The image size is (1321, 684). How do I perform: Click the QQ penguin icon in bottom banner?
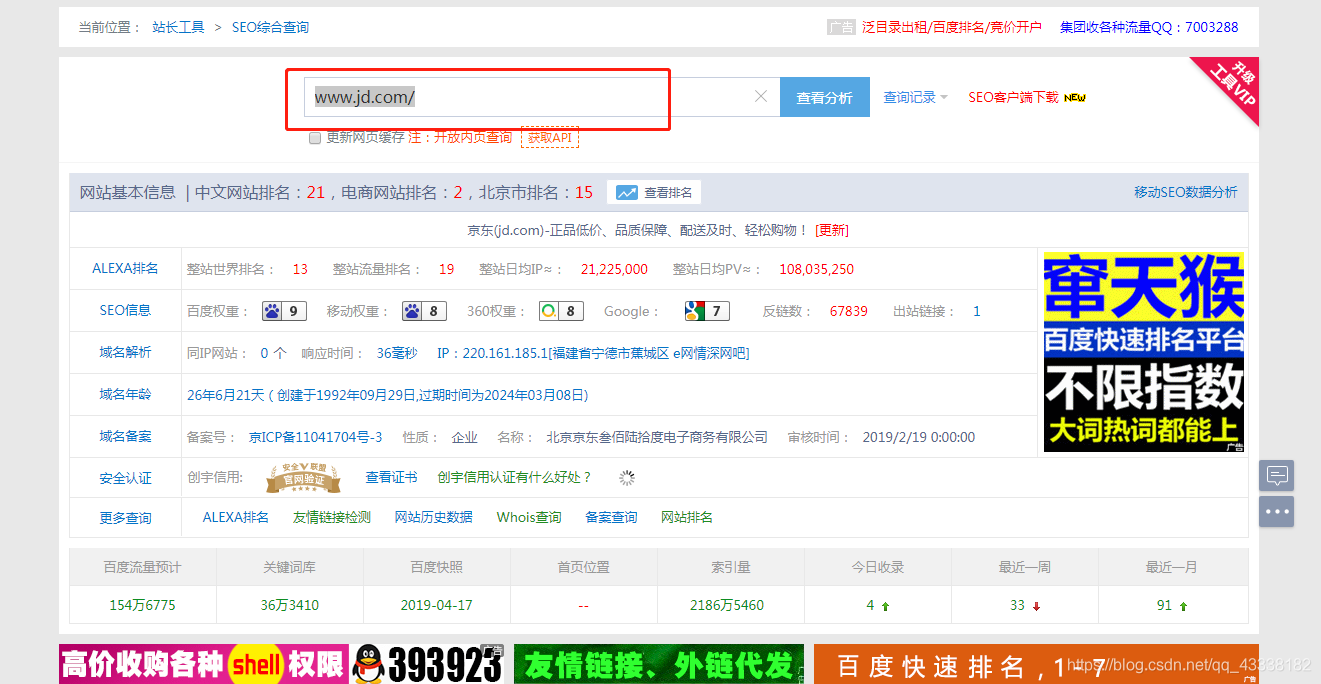tap(367, 664)
